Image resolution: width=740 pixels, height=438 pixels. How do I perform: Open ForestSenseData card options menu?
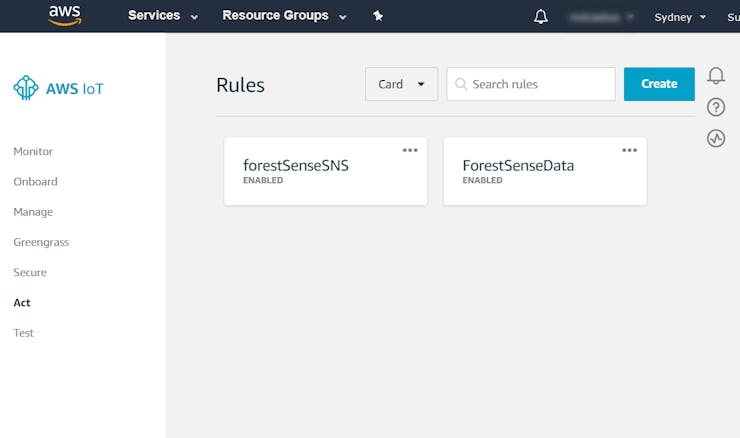[630, 150]
